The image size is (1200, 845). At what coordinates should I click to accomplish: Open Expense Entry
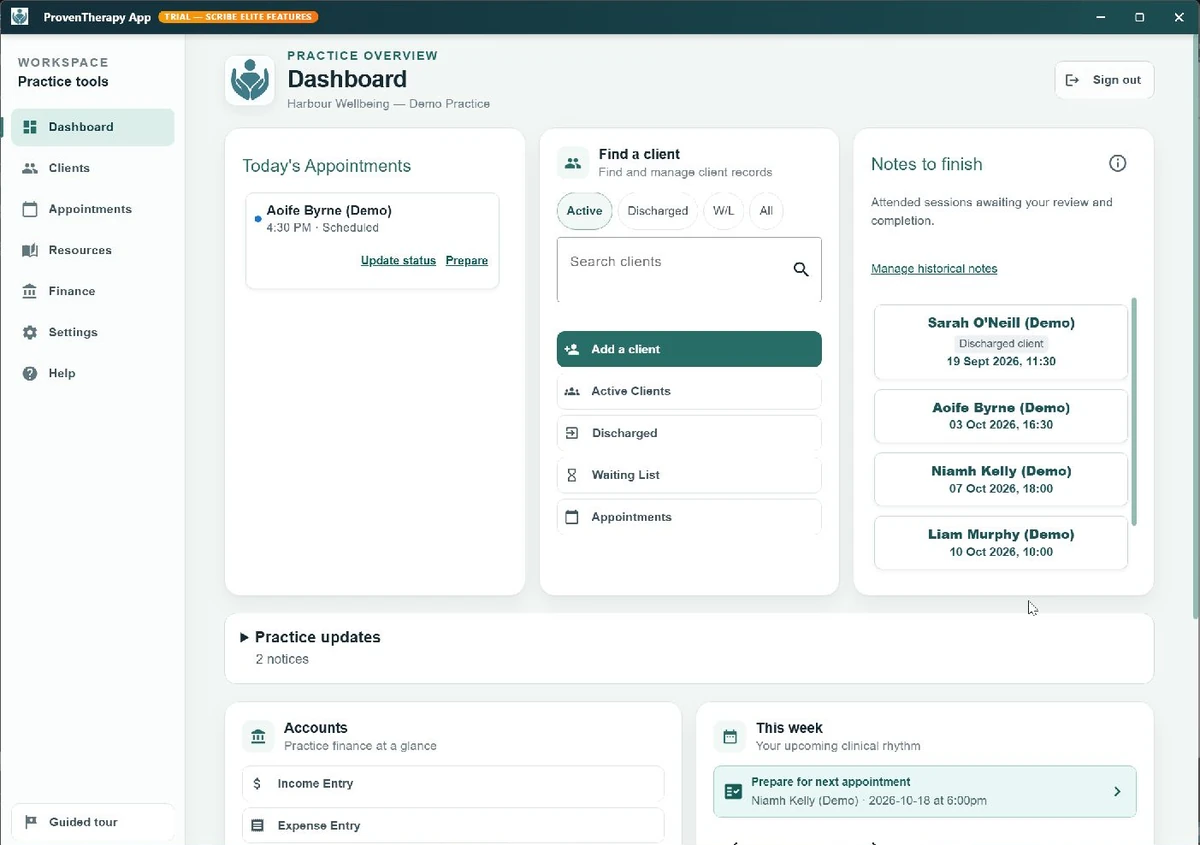coord(453,826)
